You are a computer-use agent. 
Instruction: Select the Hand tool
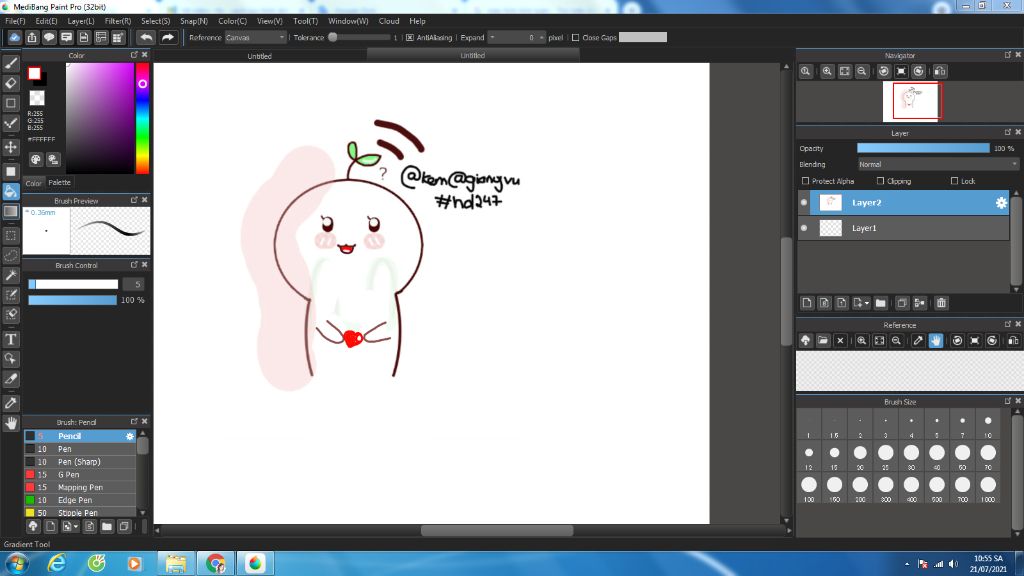(x=11, y=423)
